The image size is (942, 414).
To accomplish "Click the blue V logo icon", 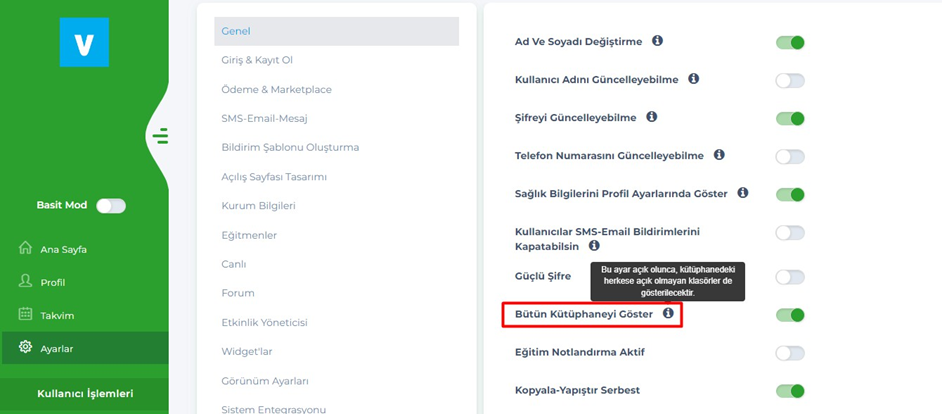I will coord(84,42).
